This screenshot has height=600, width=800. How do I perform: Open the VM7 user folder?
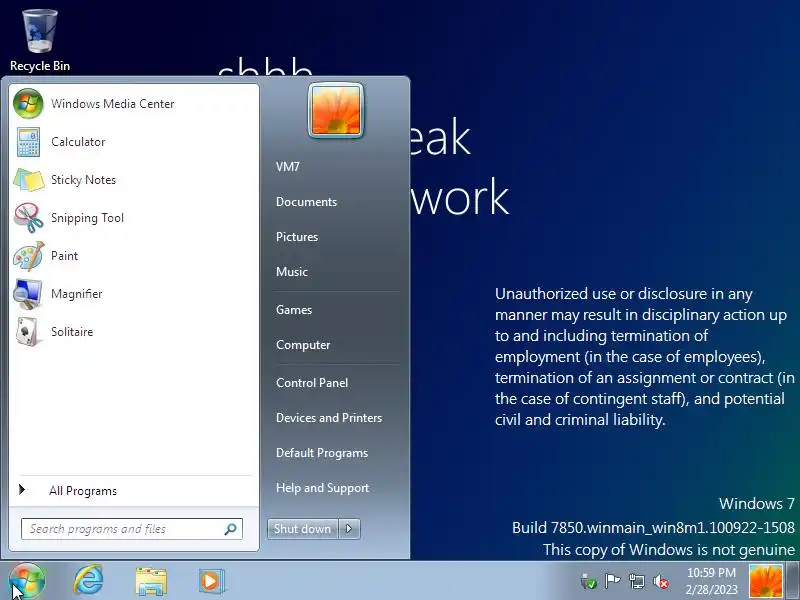coord(288,167)
